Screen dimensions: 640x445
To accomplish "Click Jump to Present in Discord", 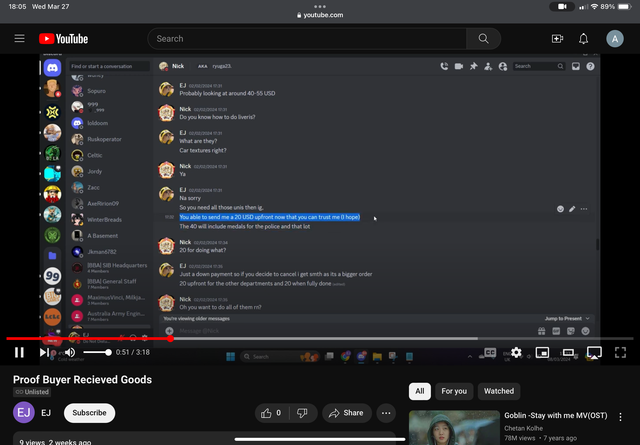I will pos(567,318).
